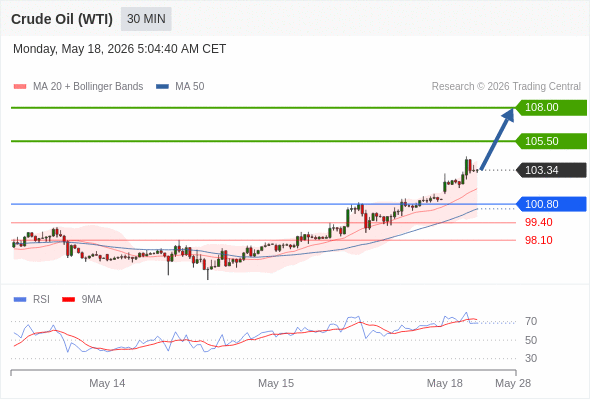Screen dimensions: 590x400
Task: Click the RSI axis value 30
Action: point(531,358)
